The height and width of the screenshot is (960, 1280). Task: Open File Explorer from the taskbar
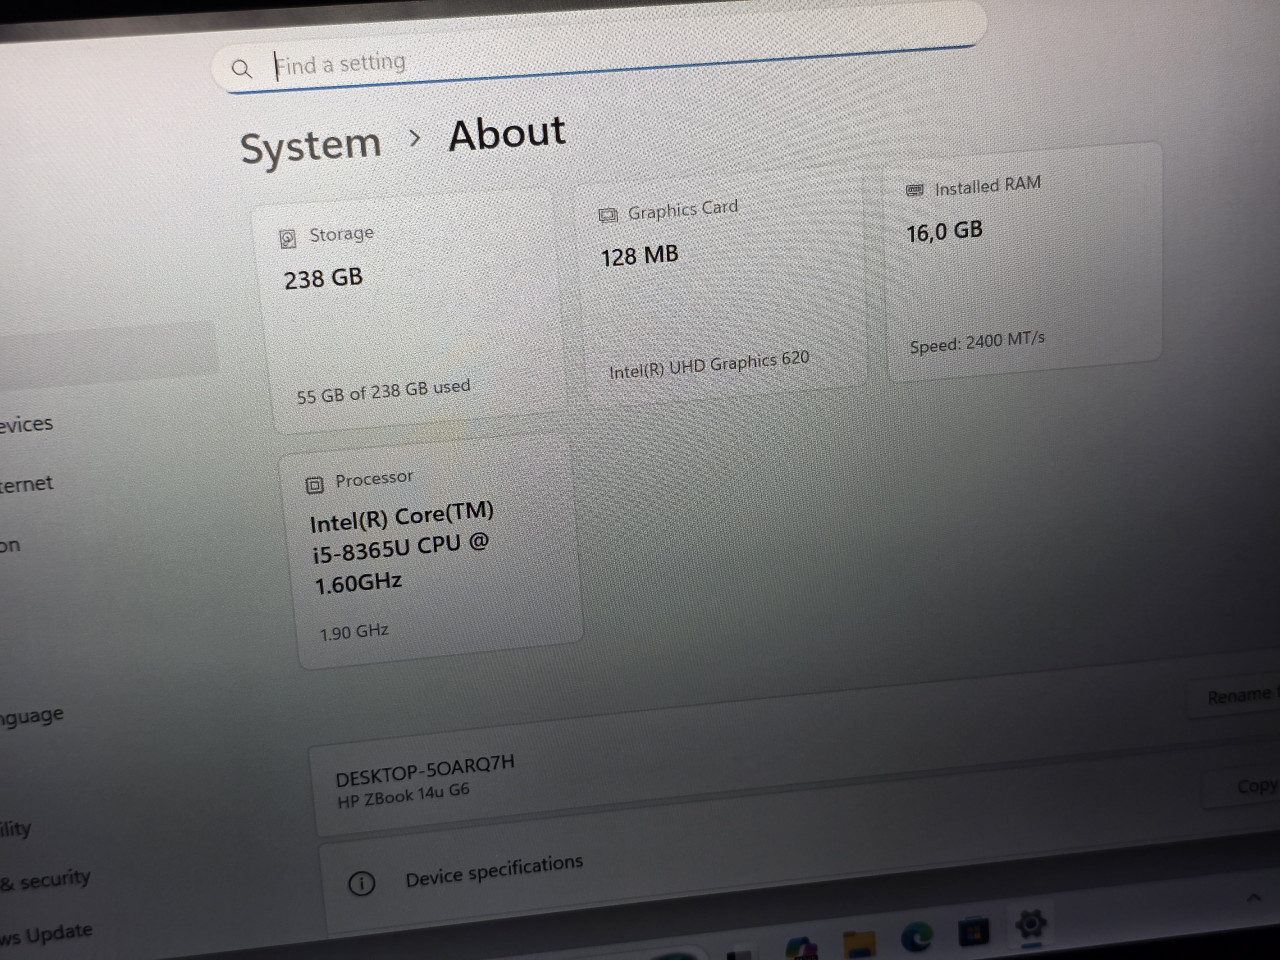point(859,942)
